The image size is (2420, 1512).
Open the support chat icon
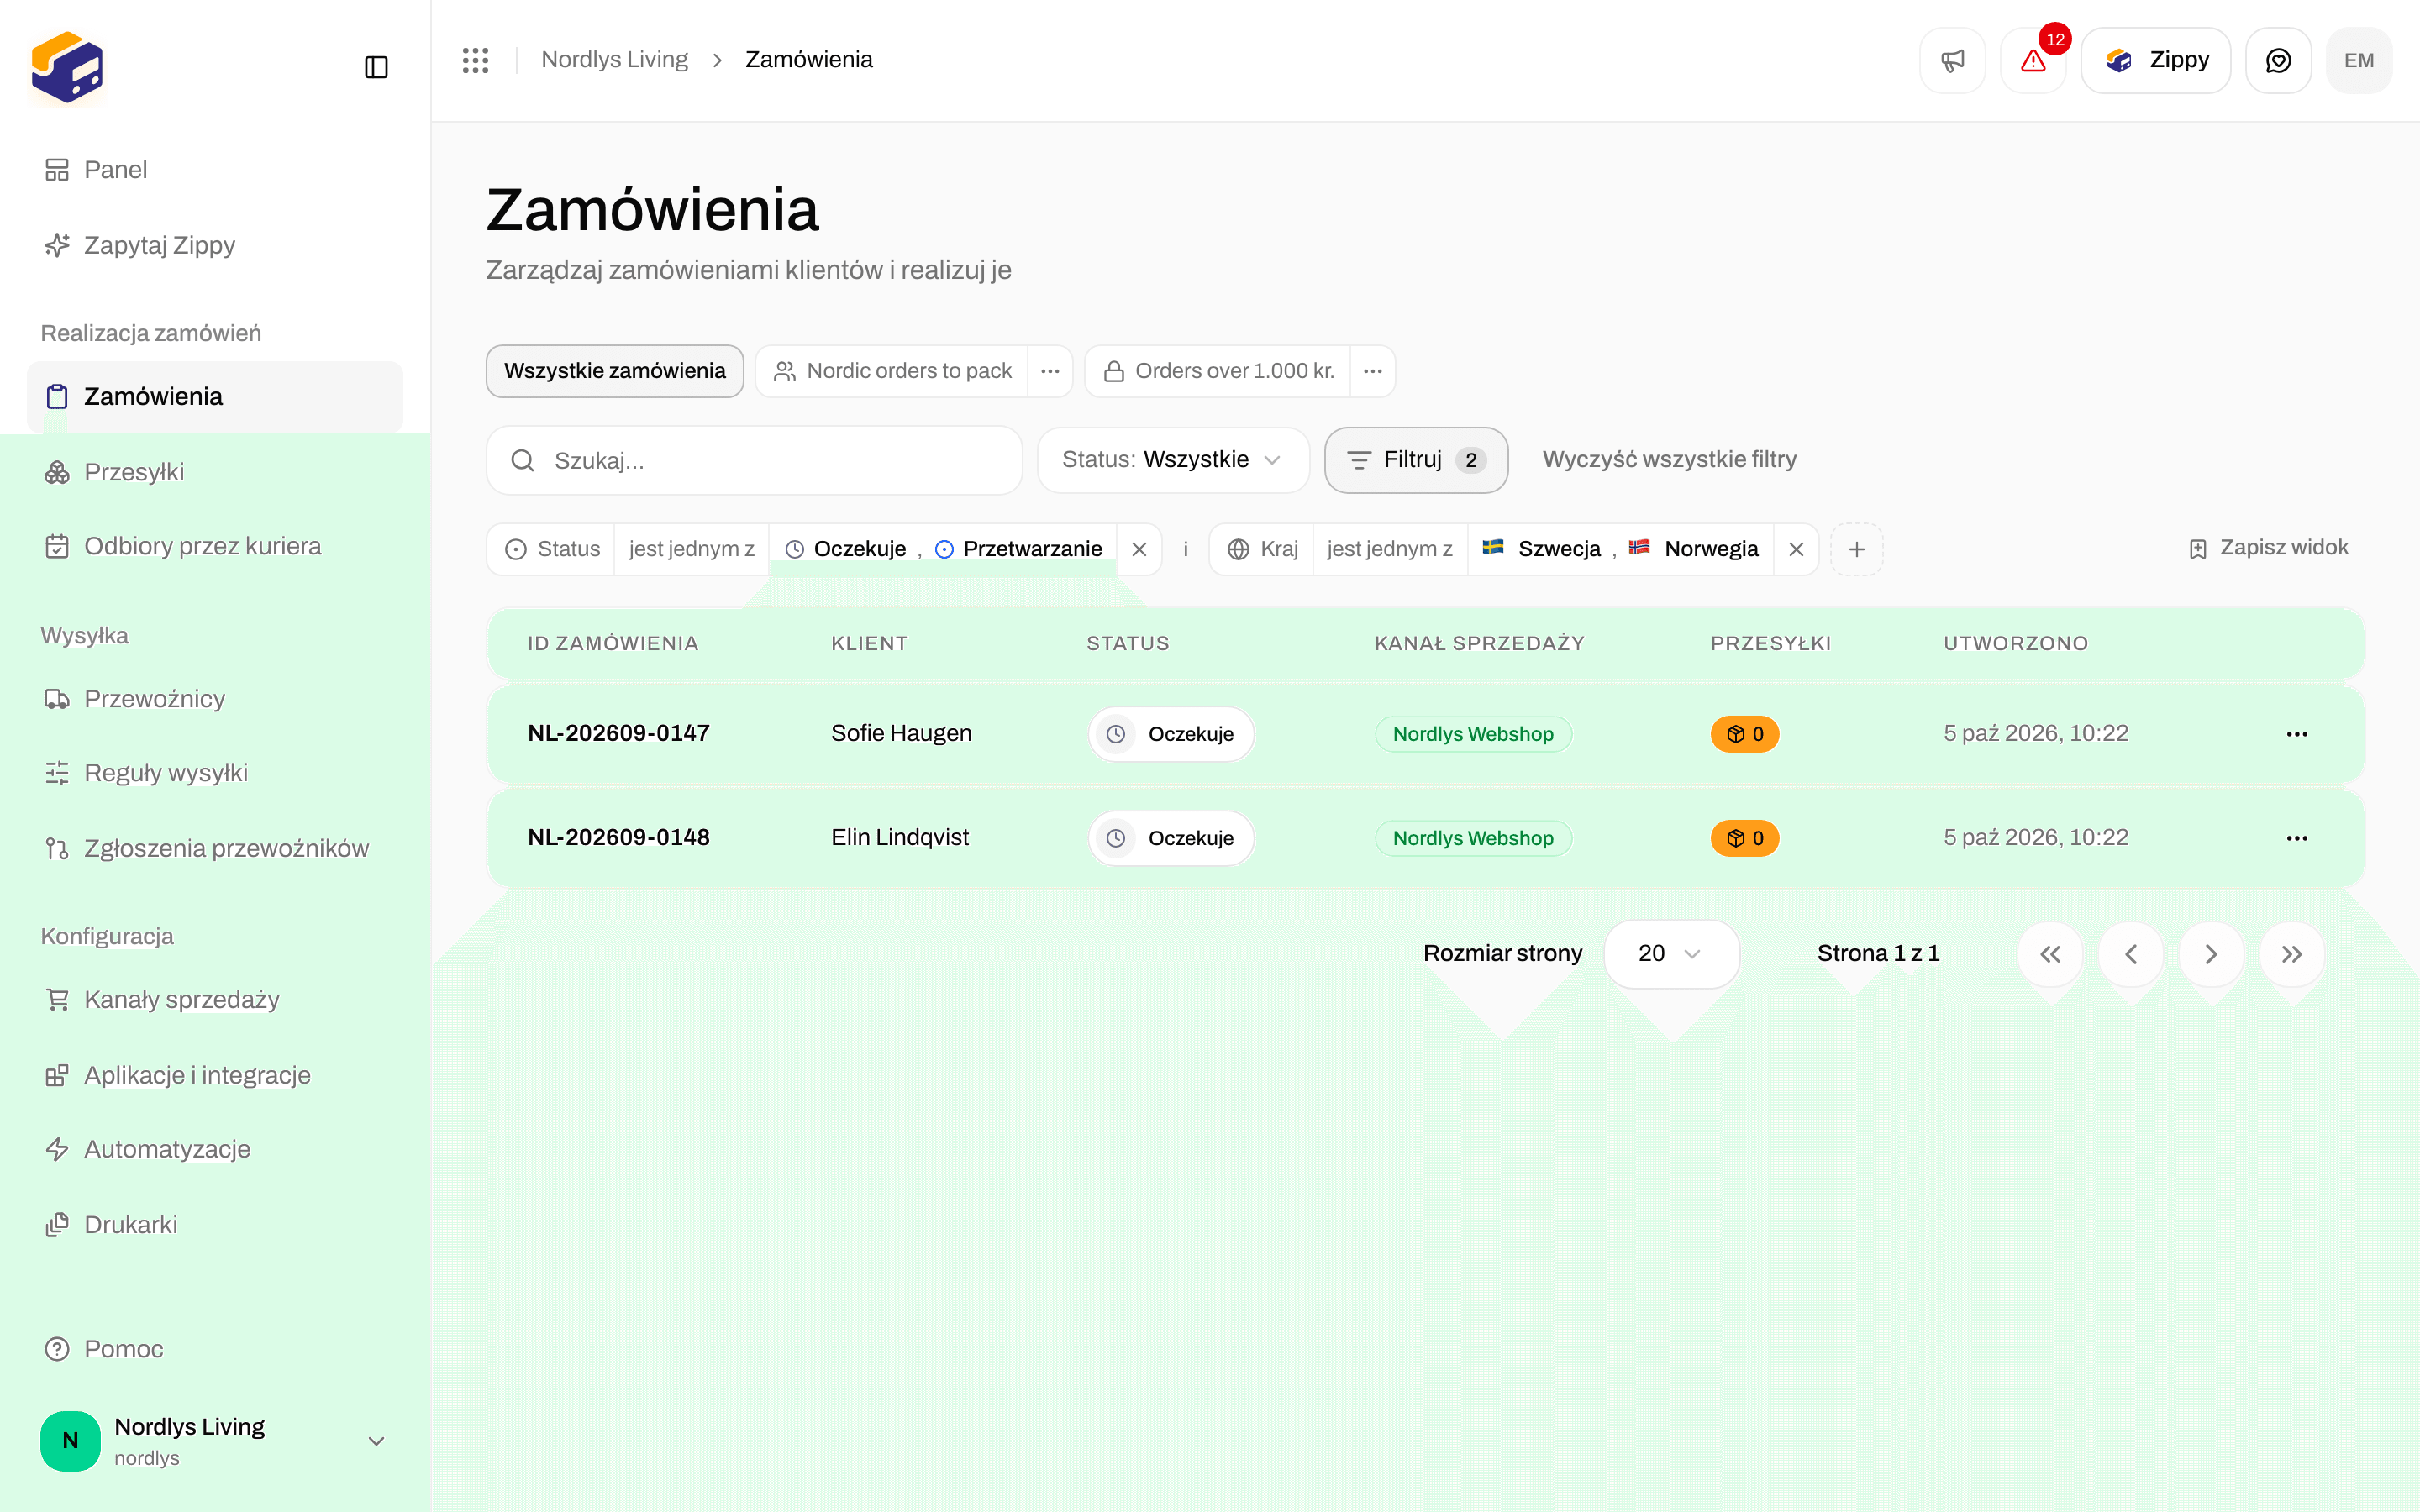pyautogui.click(x=2278, y=60)
